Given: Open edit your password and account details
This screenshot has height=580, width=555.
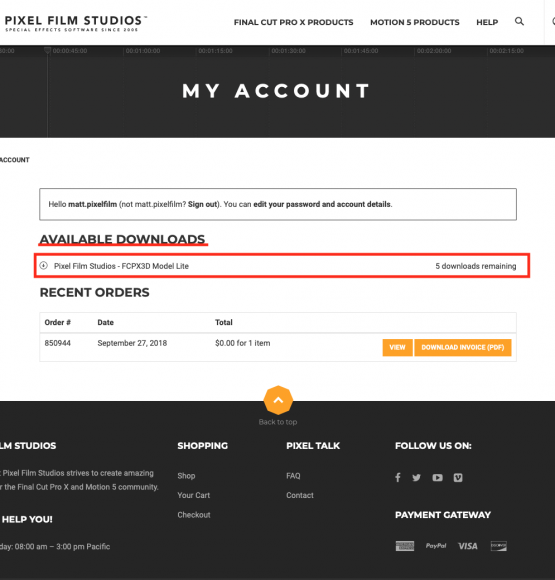Looking at the screenshot, I should pyautogui.click(x=322, y=204).
